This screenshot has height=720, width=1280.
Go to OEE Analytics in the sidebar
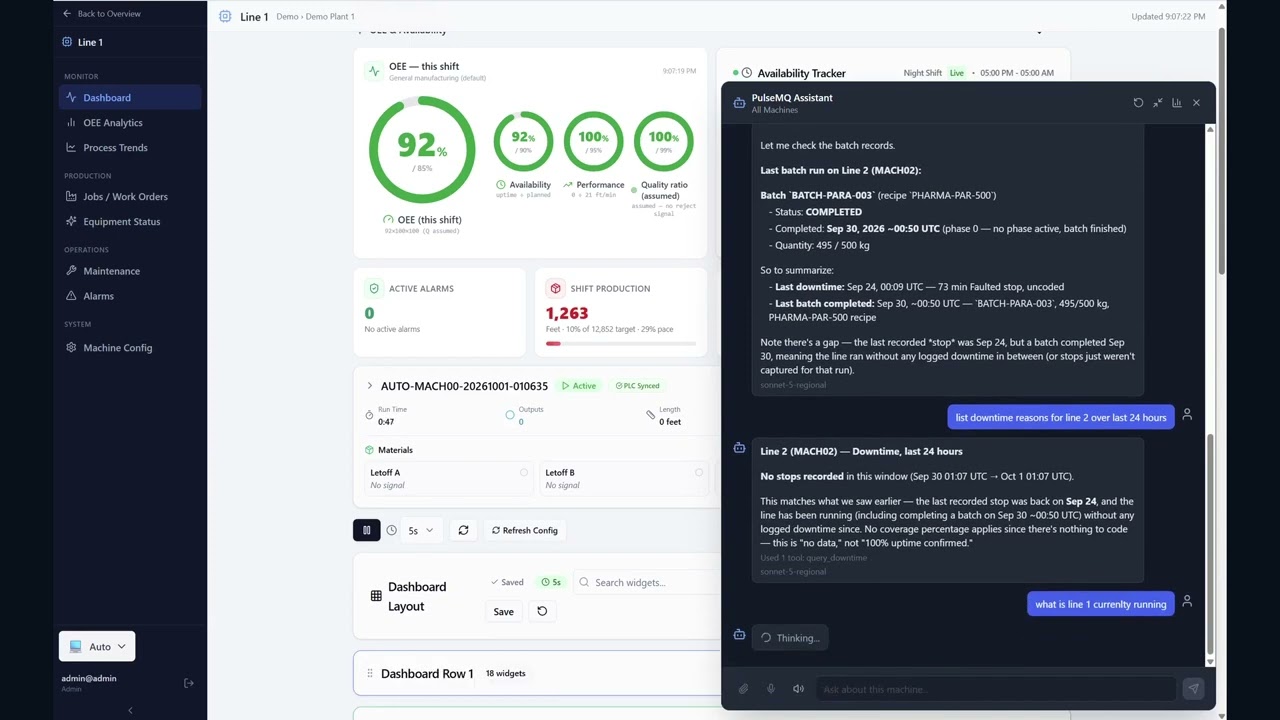130,123
